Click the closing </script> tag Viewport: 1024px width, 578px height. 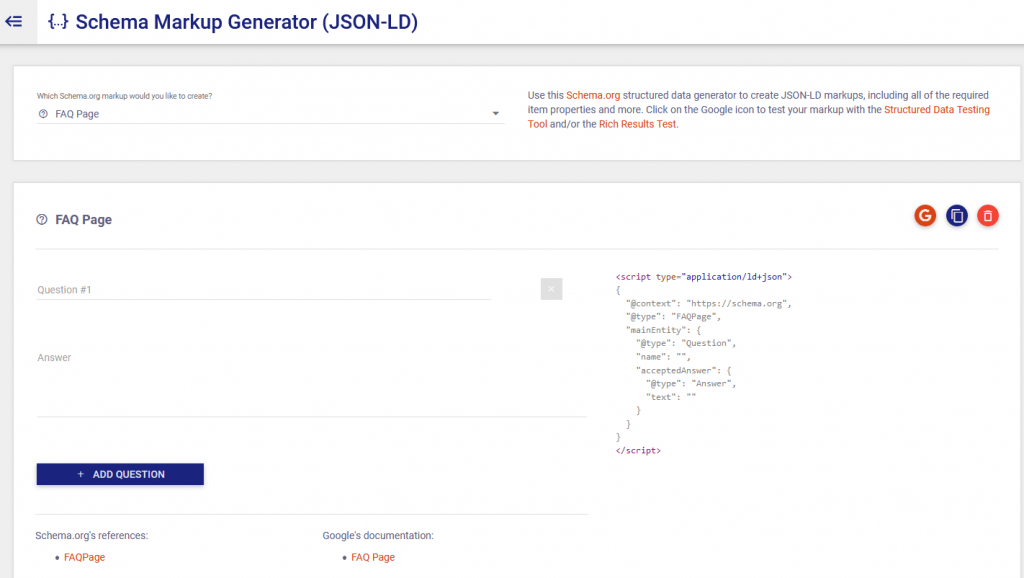pos(638,451)
